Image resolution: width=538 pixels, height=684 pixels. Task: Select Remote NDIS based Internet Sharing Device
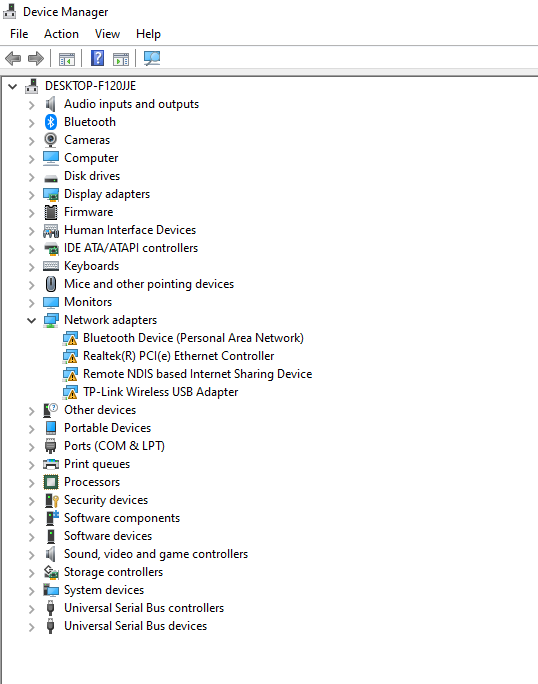[198, 374]
